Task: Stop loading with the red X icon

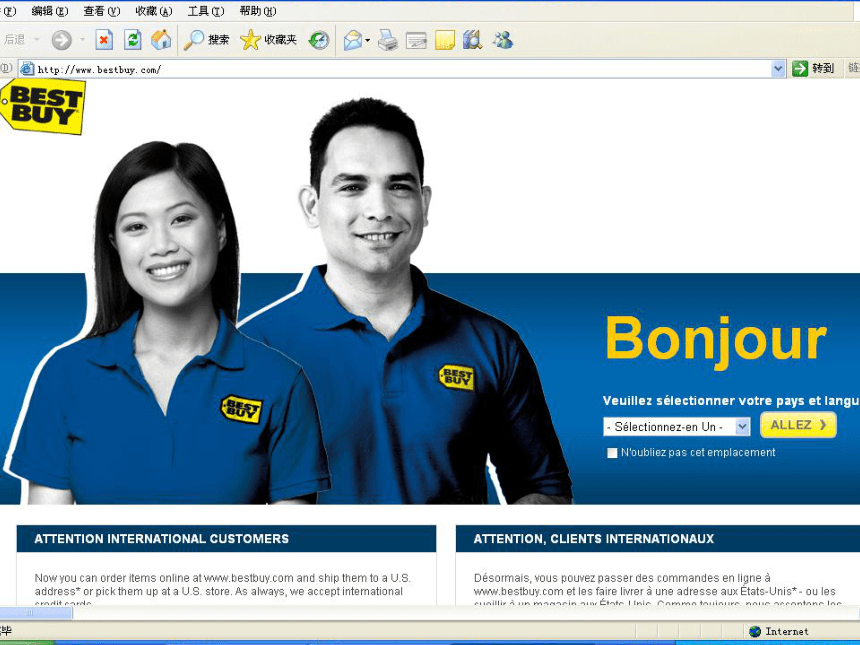Action: 104,39
